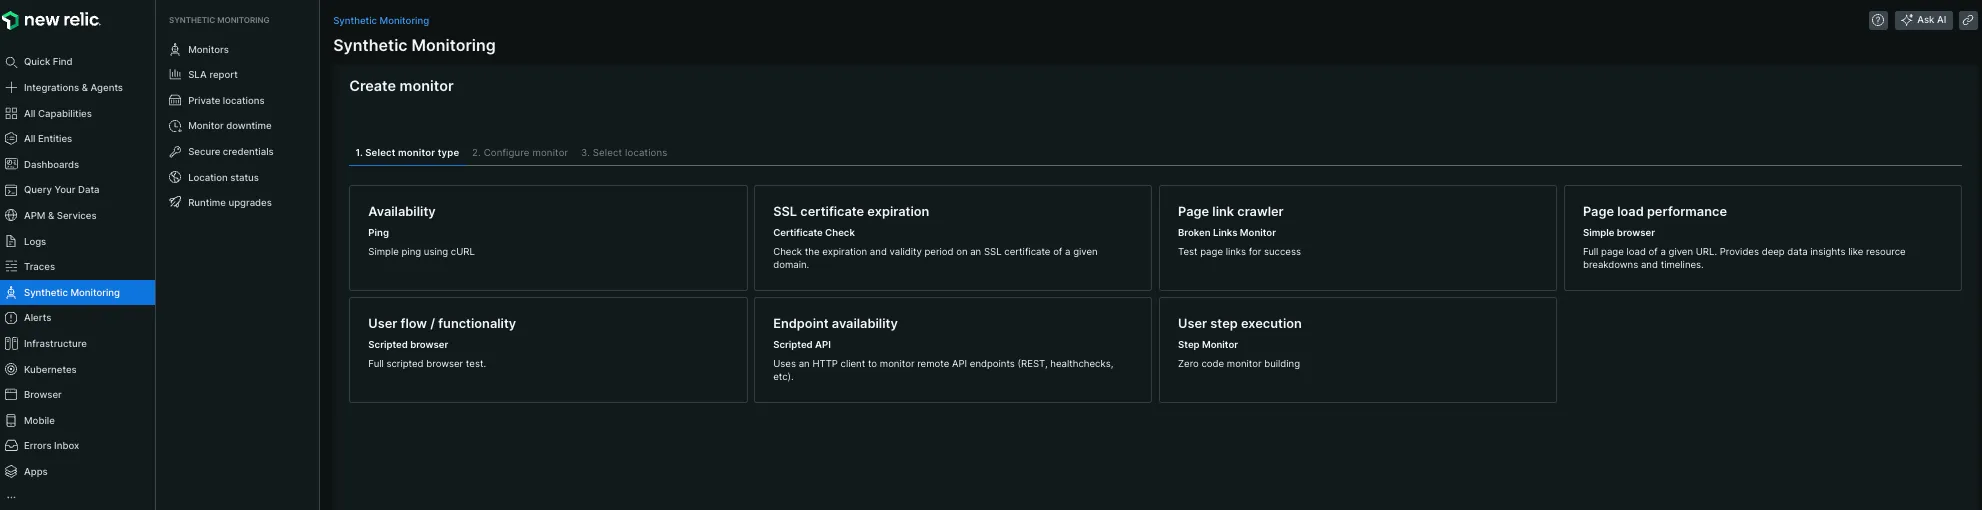Select the Configure monitor step tab
The height and width of the screenshot is (510, 1982).
point(519,153)
